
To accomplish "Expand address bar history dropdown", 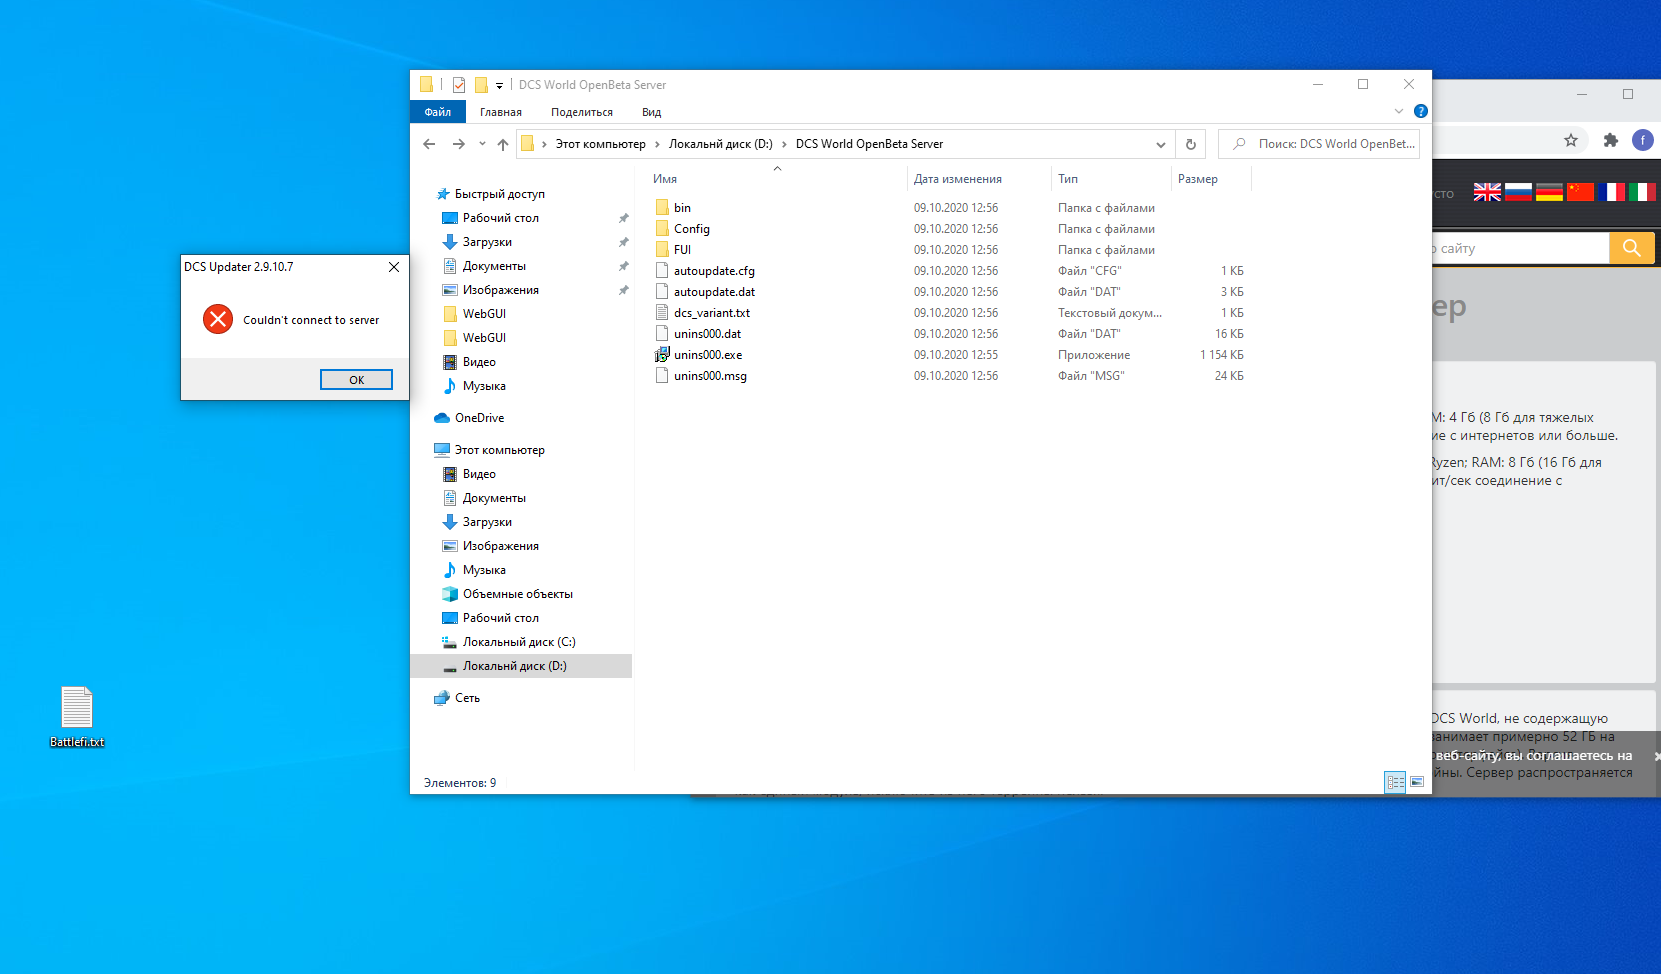I will 1161,144.
